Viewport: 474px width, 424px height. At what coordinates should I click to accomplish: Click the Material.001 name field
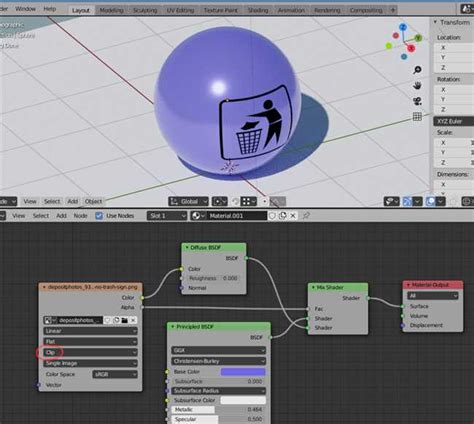pyautogui.click(x=237, y=216)
